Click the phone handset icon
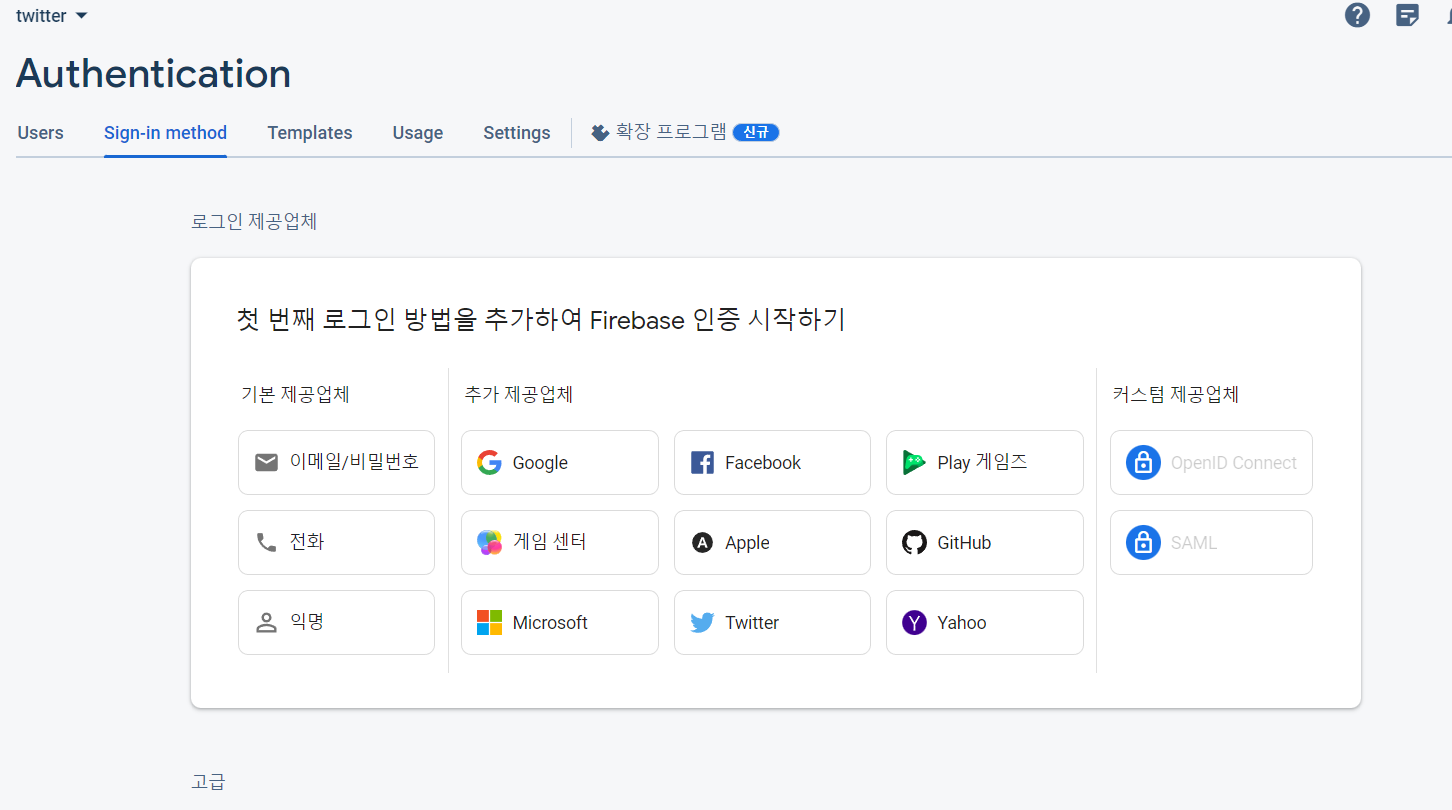This screenshot has height=810, width=1452. (266, 542)
